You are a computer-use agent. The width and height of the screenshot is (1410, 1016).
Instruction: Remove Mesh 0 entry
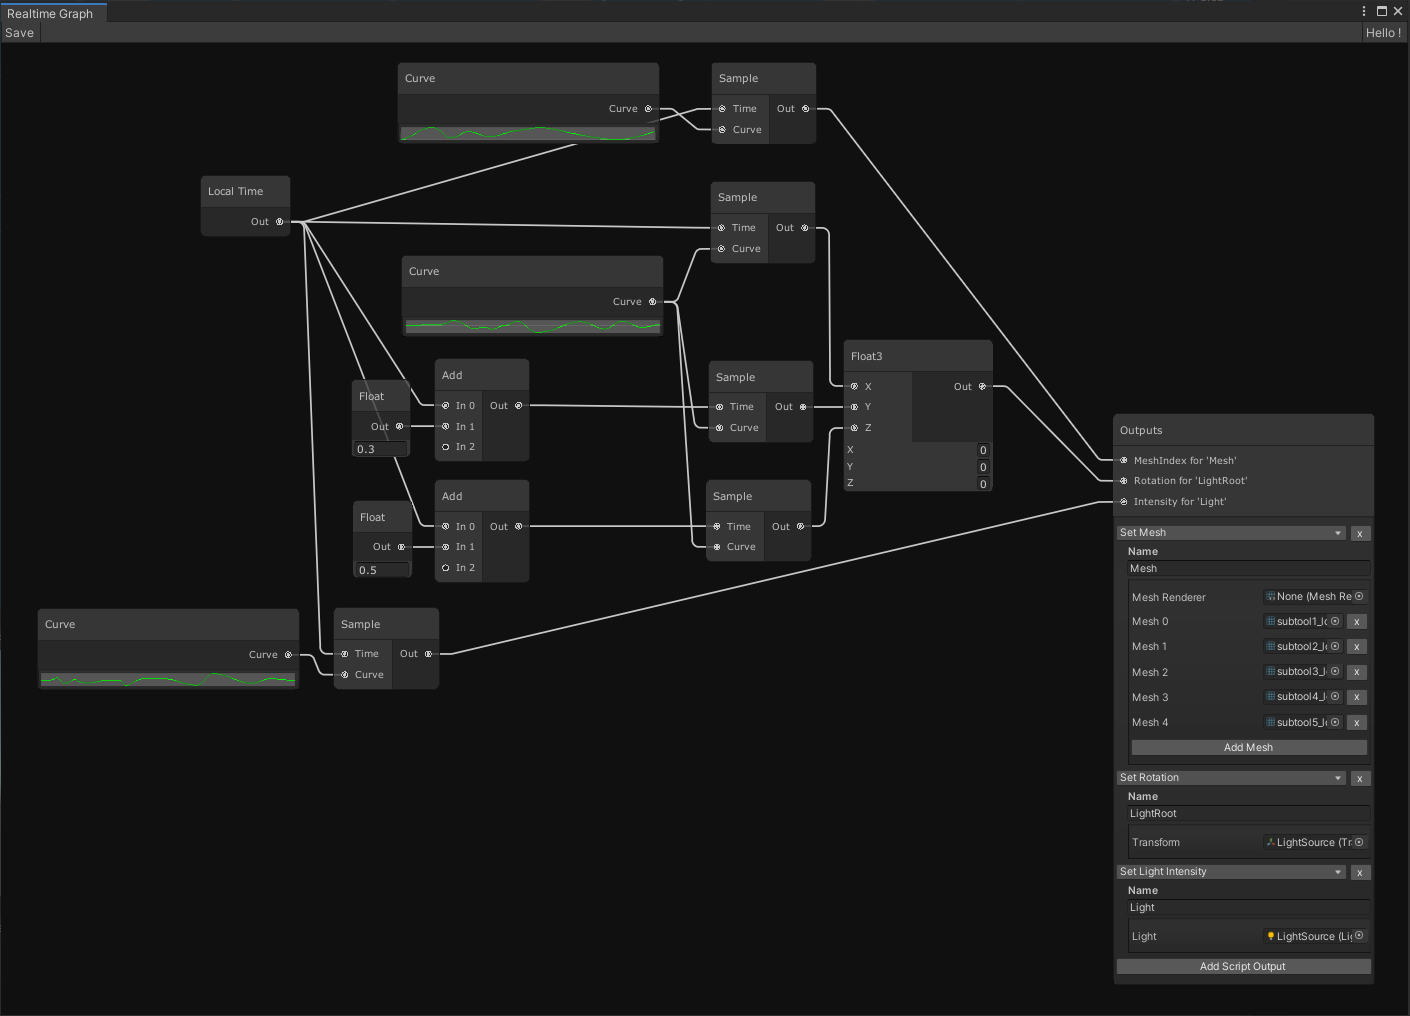click(1357, 622)
